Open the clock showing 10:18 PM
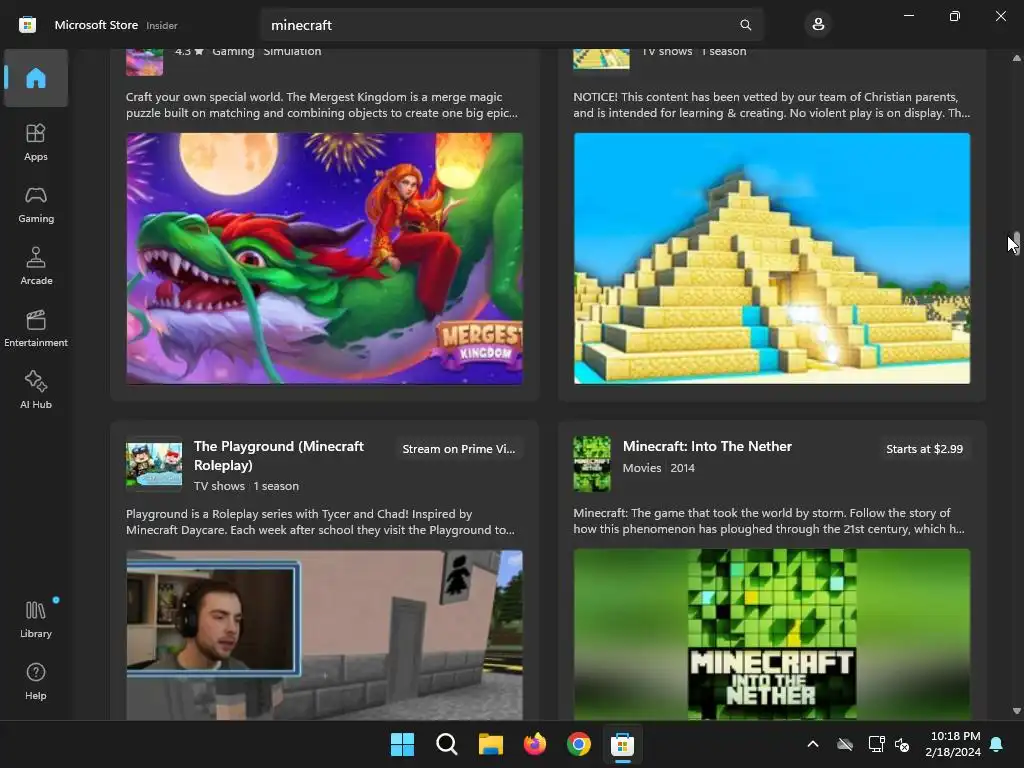 click(x=953, y=744)
